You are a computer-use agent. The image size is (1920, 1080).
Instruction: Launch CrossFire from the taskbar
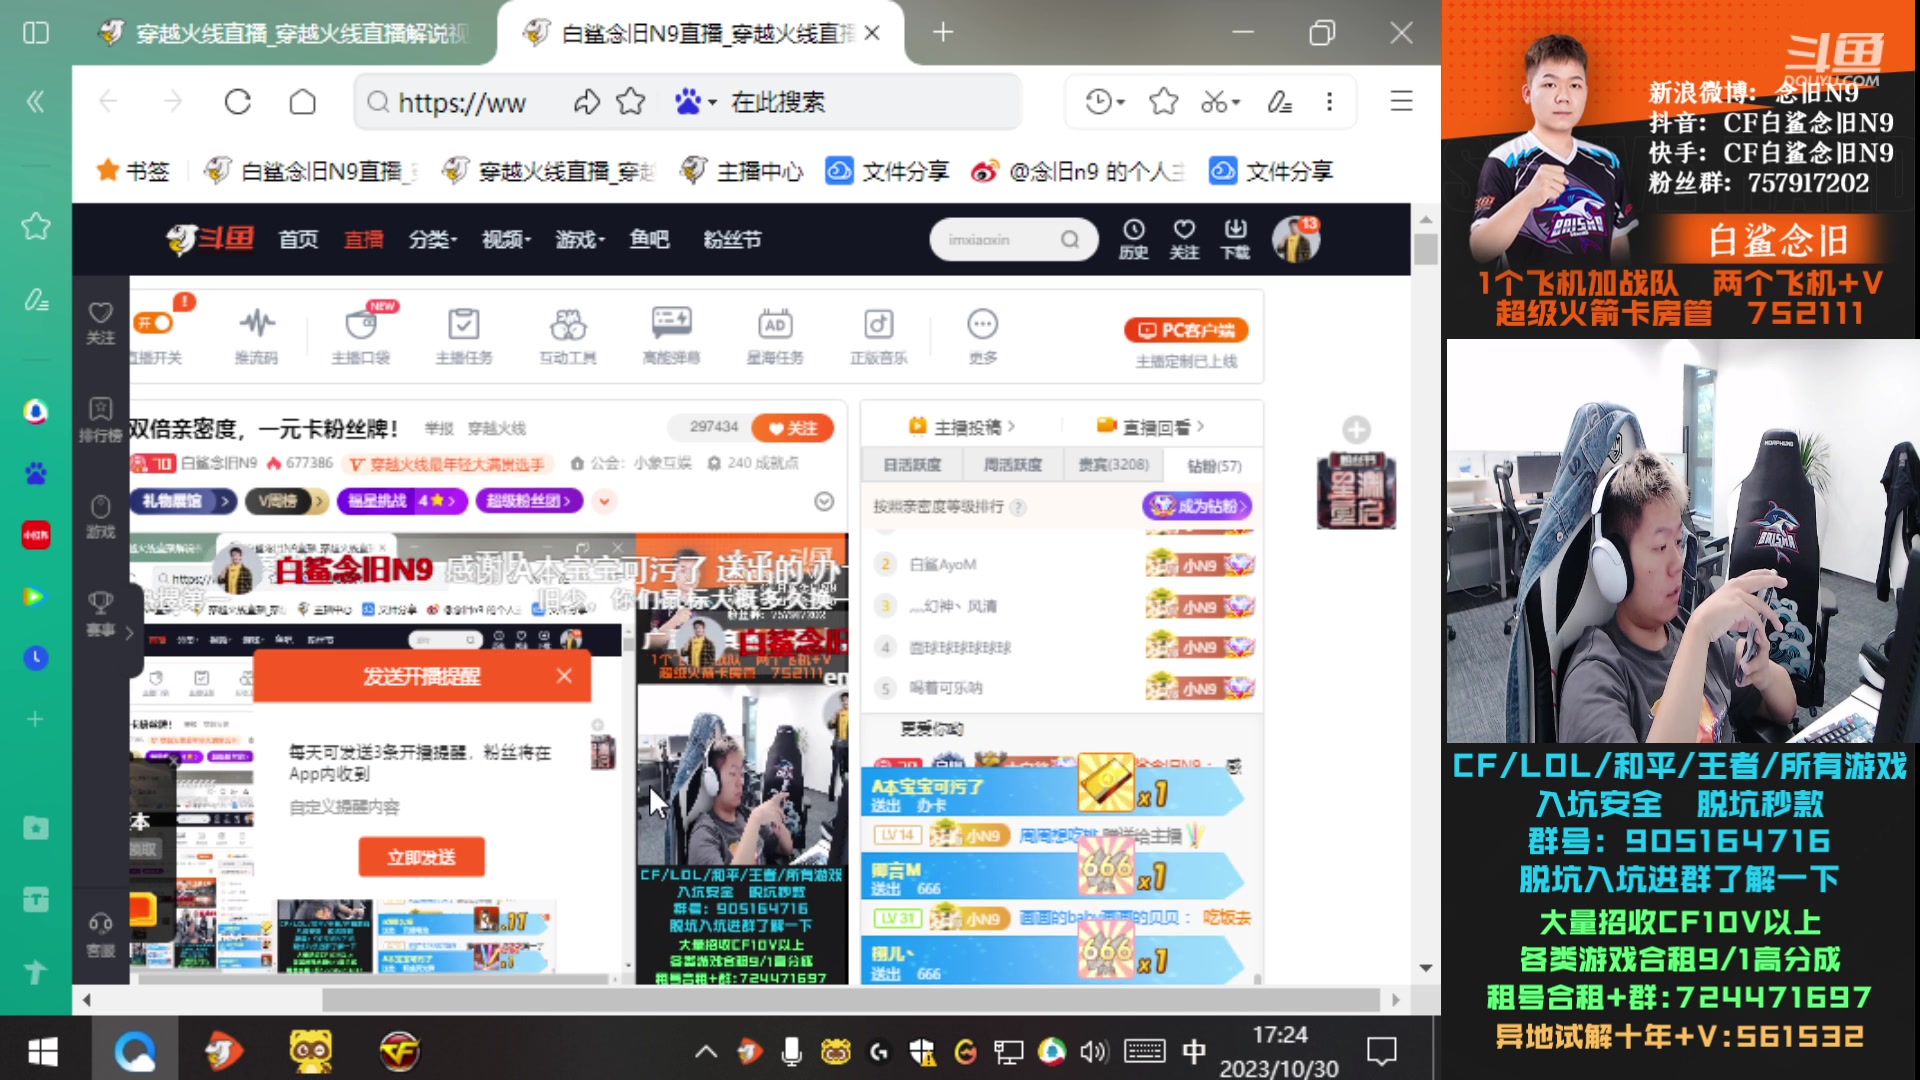pyautogui.click(x=398, y=1052)
